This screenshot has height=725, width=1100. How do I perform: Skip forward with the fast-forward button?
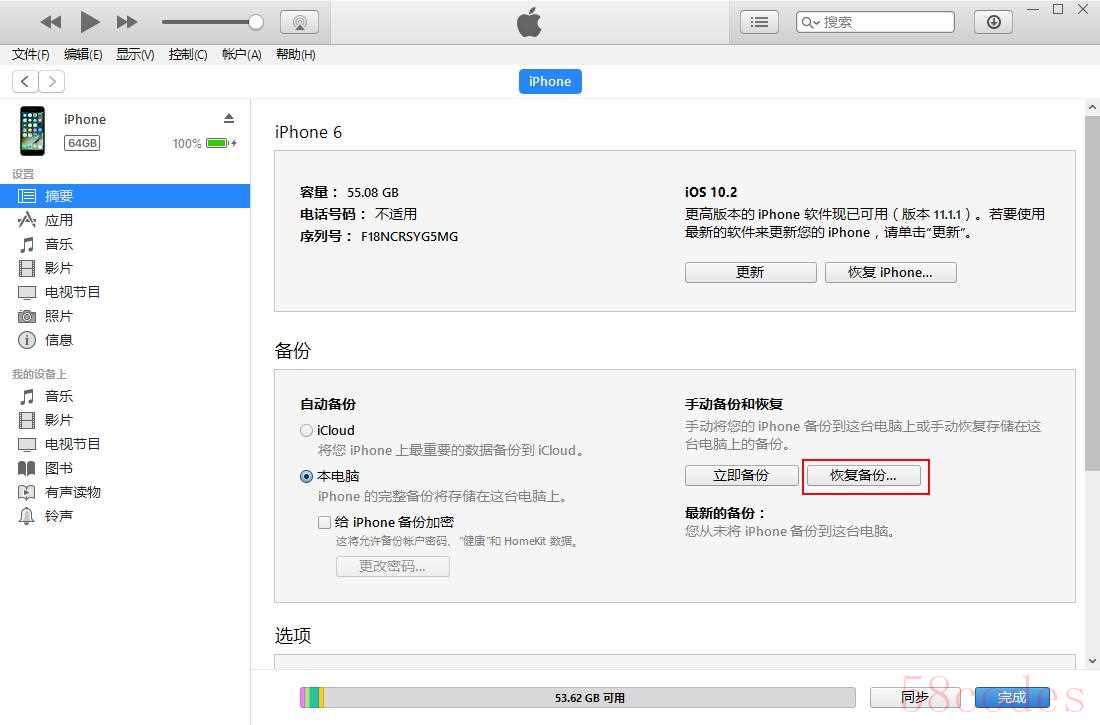coord(127,22)
